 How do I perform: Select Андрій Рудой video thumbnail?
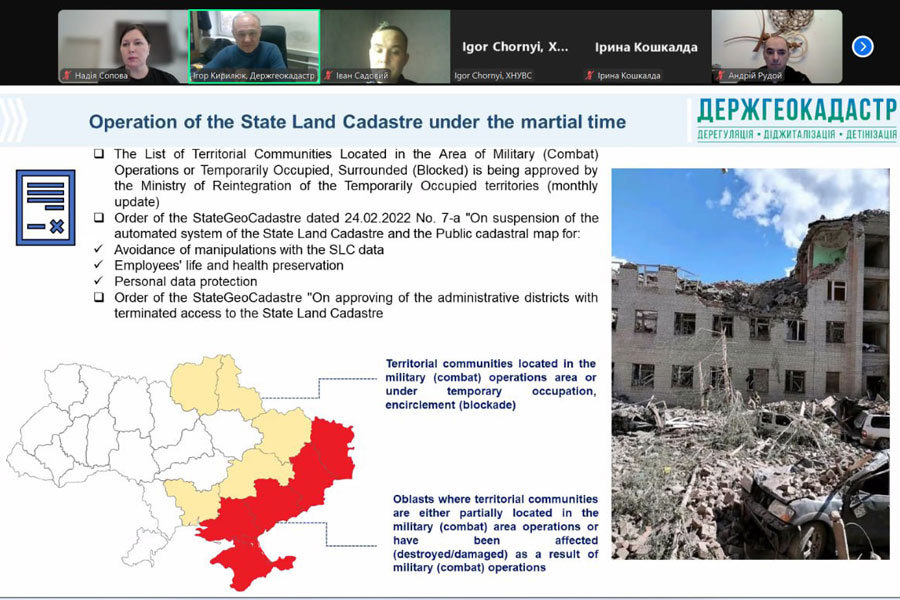tap(777, 47)
